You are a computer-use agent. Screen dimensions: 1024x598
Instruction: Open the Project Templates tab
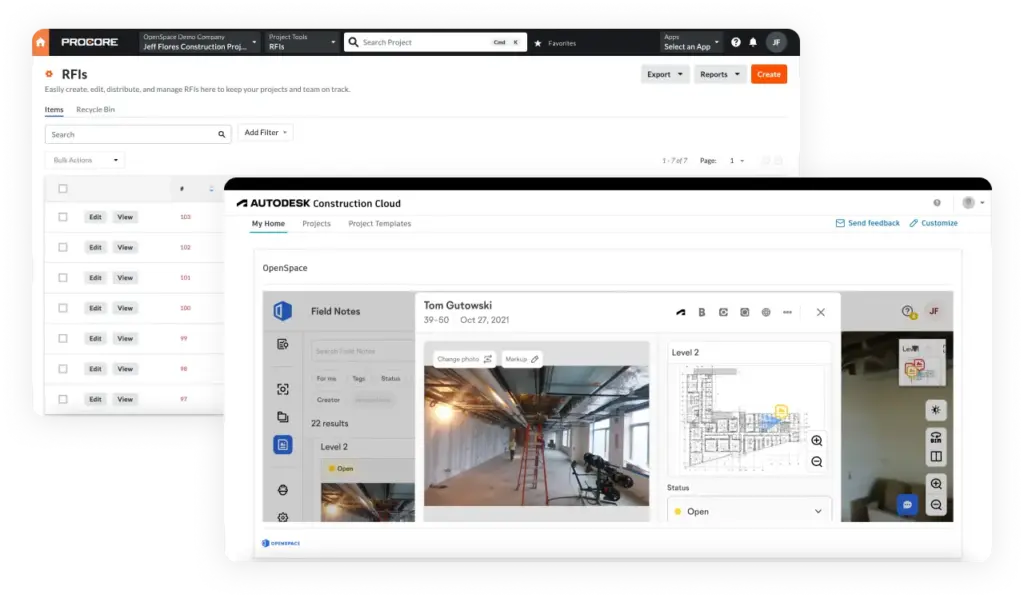[379, 224]
